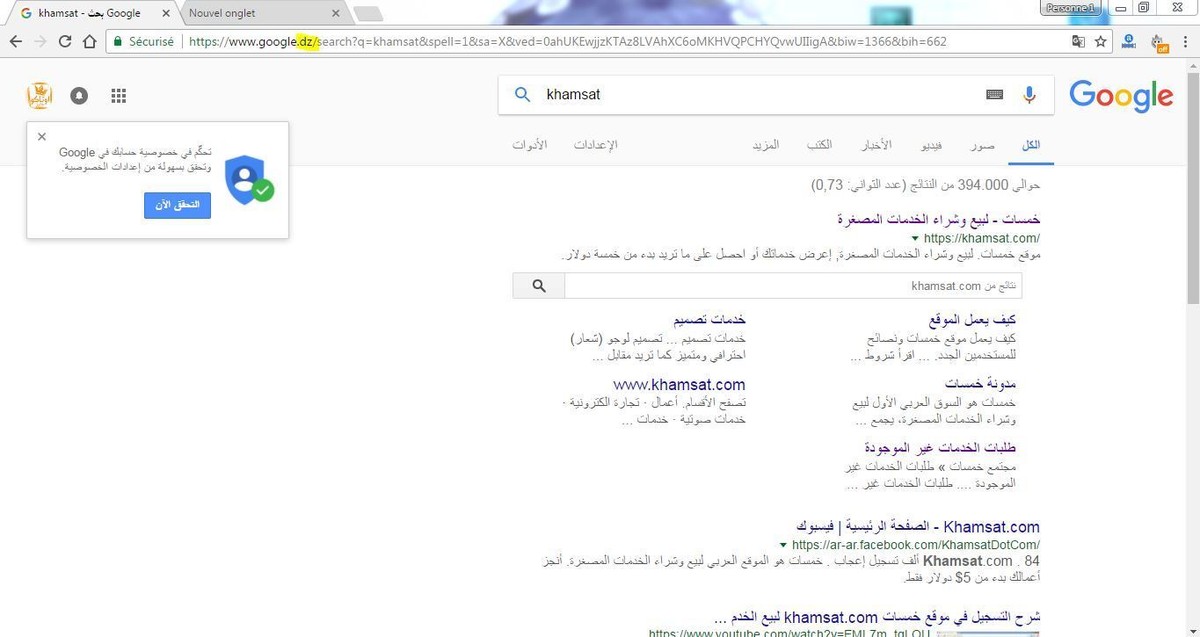The height and width of the screenshot is (637, 1200).
Task: Open the Personne 1 profile switcher
Action: [x=1071, y=7]
